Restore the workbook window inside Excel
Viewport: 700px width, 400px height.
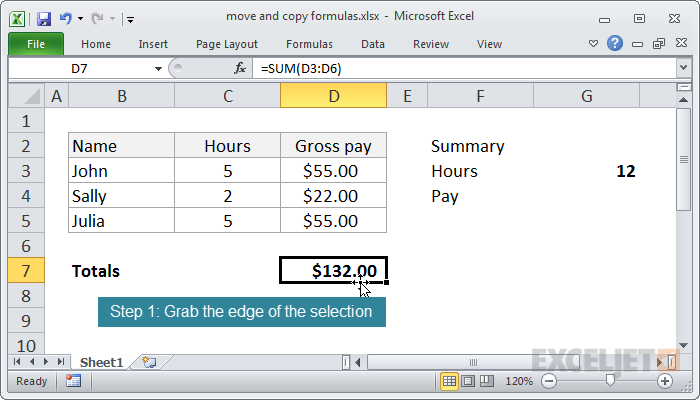pyautogui.click(x=658, y=43)
